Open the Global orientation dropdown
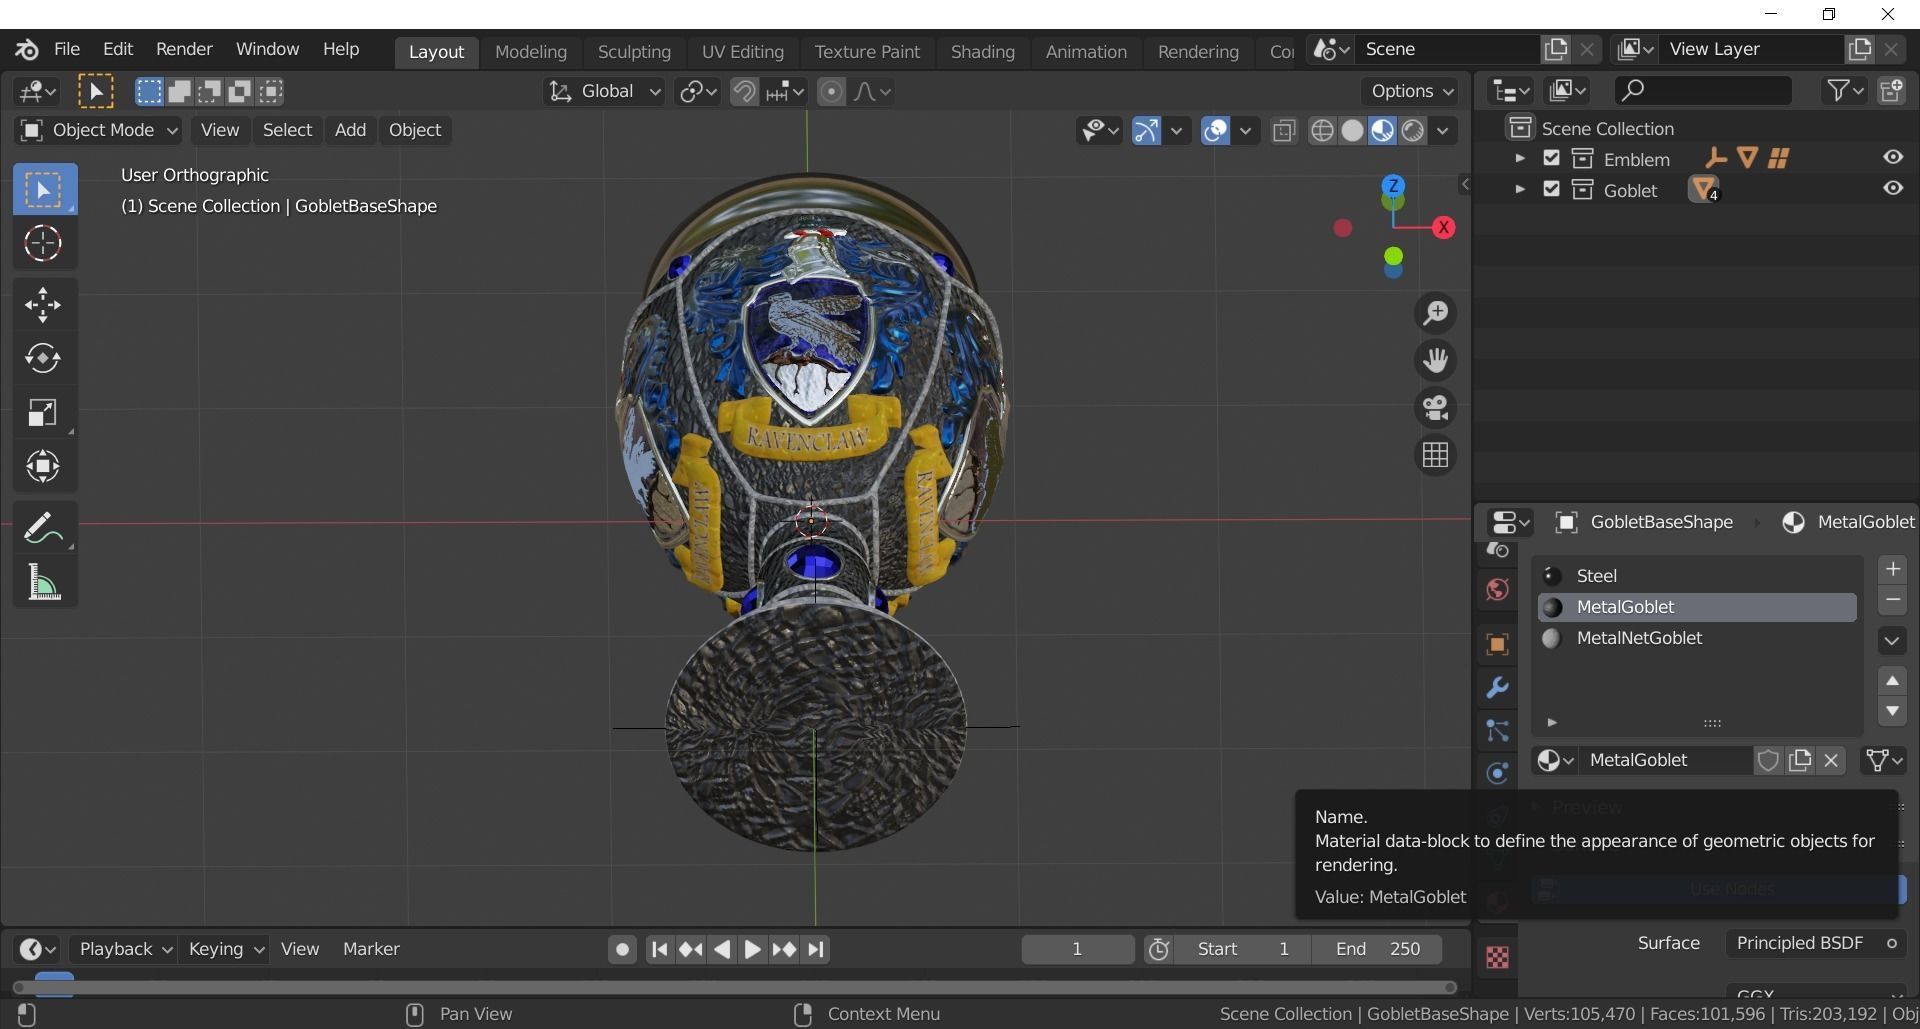Screen dimensions: 1920x1029 click(605, 92)
